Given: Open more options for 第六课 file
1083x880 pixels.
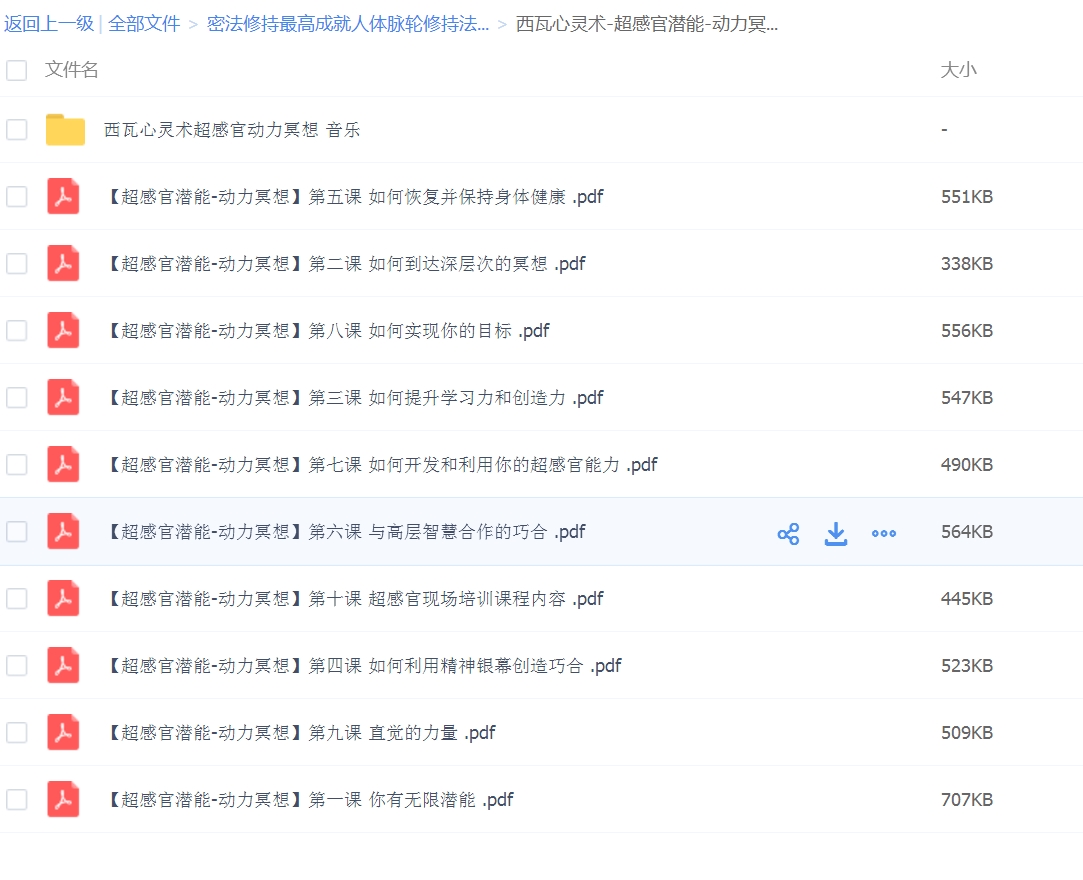Looking at the screenshot, I should coord(884,534).
